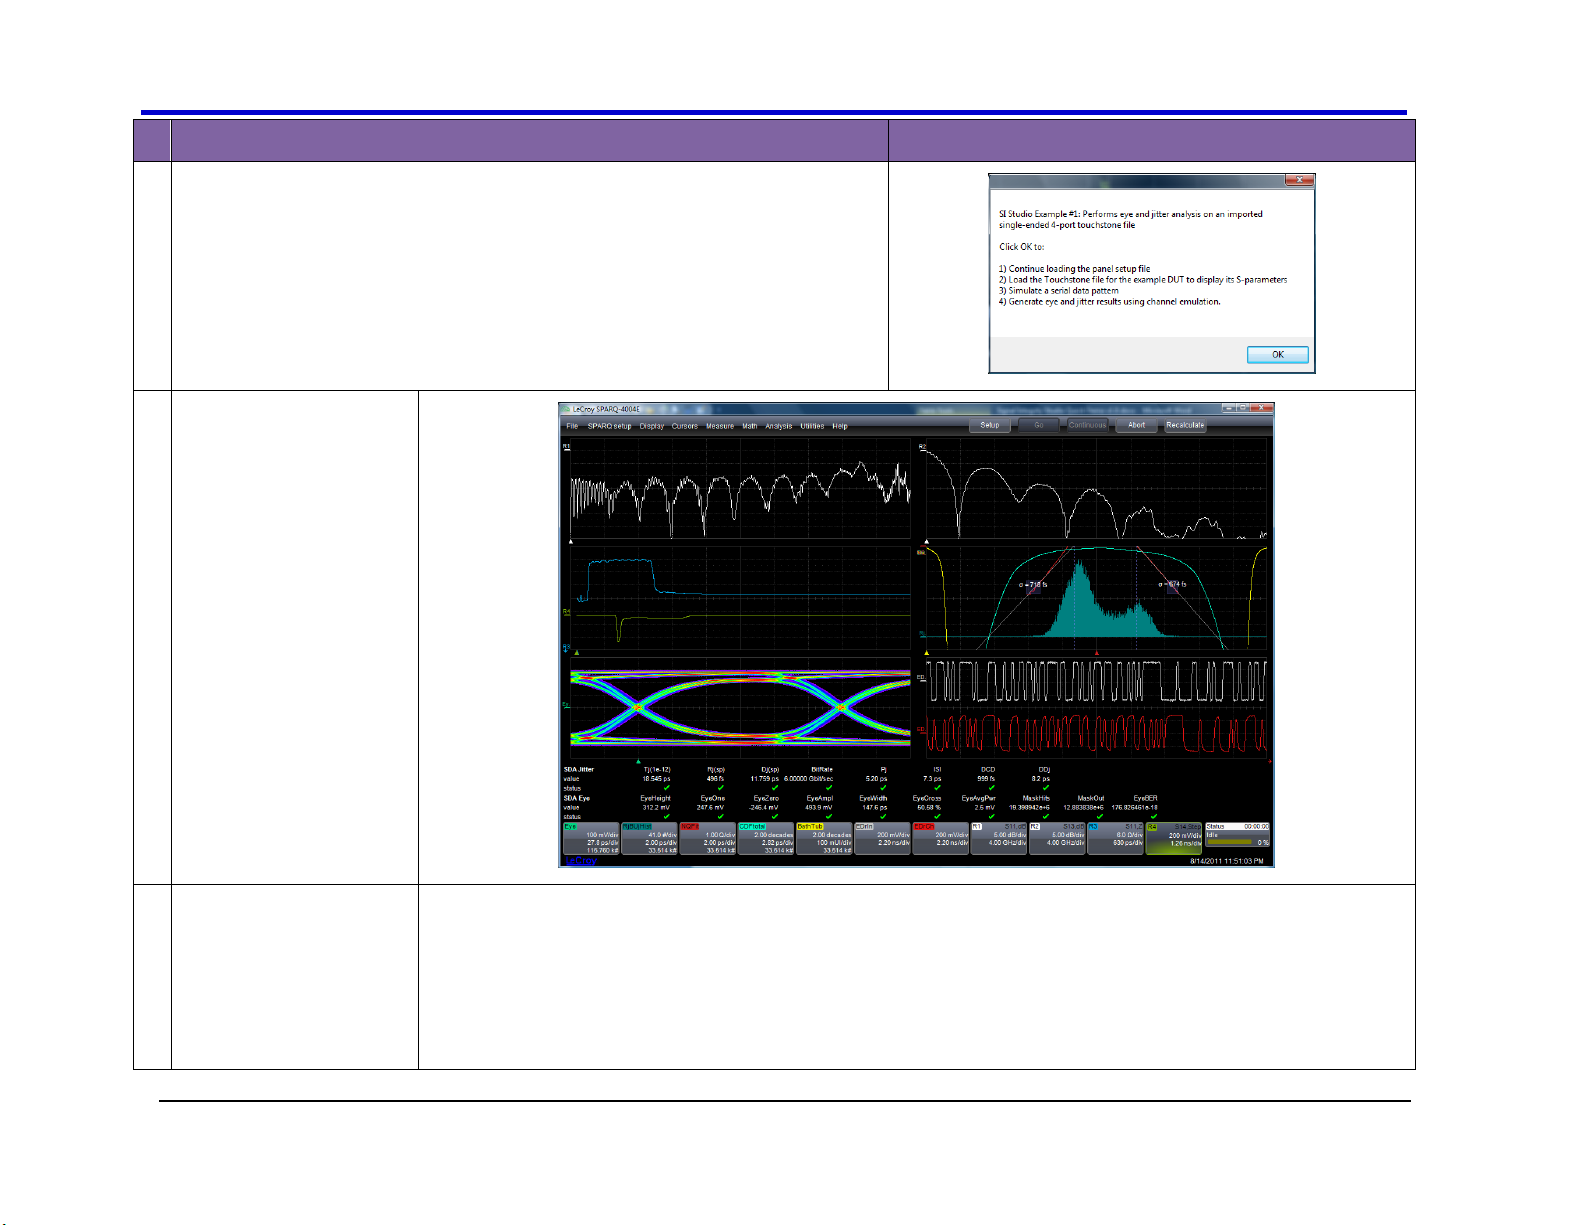Click the Go button

(1039, 425)
